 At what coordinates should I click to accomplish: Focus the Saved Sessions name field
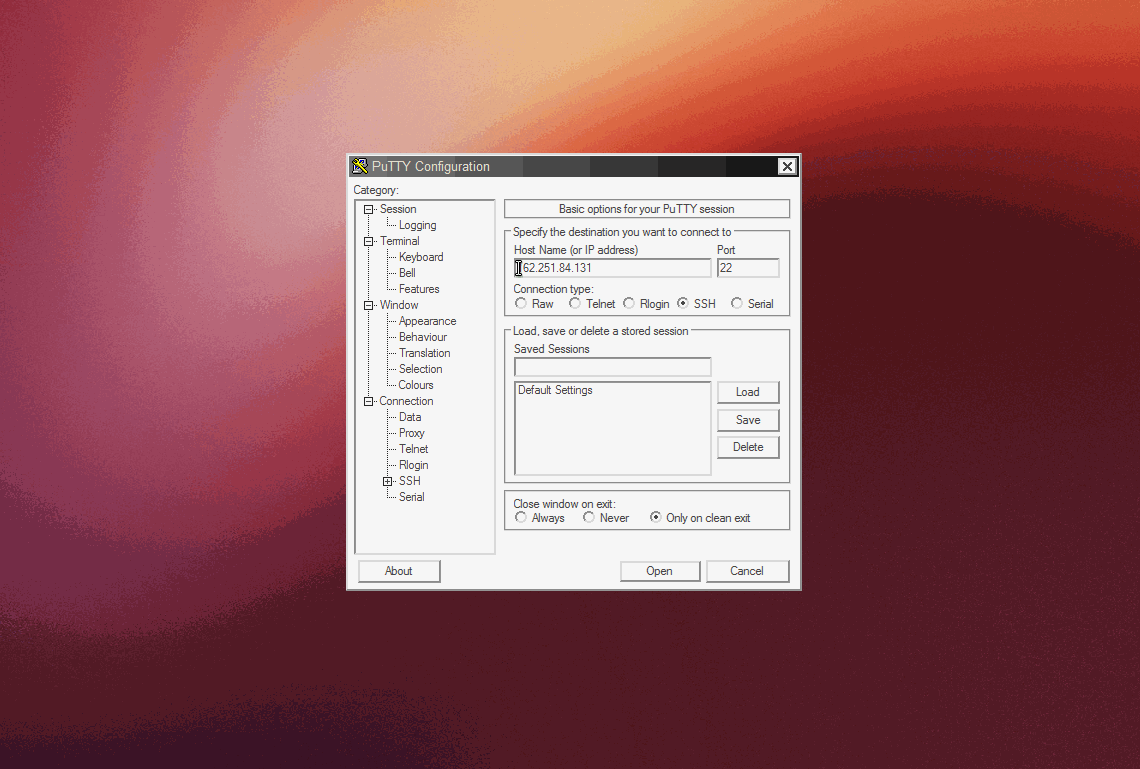click(x=612, y=366)
